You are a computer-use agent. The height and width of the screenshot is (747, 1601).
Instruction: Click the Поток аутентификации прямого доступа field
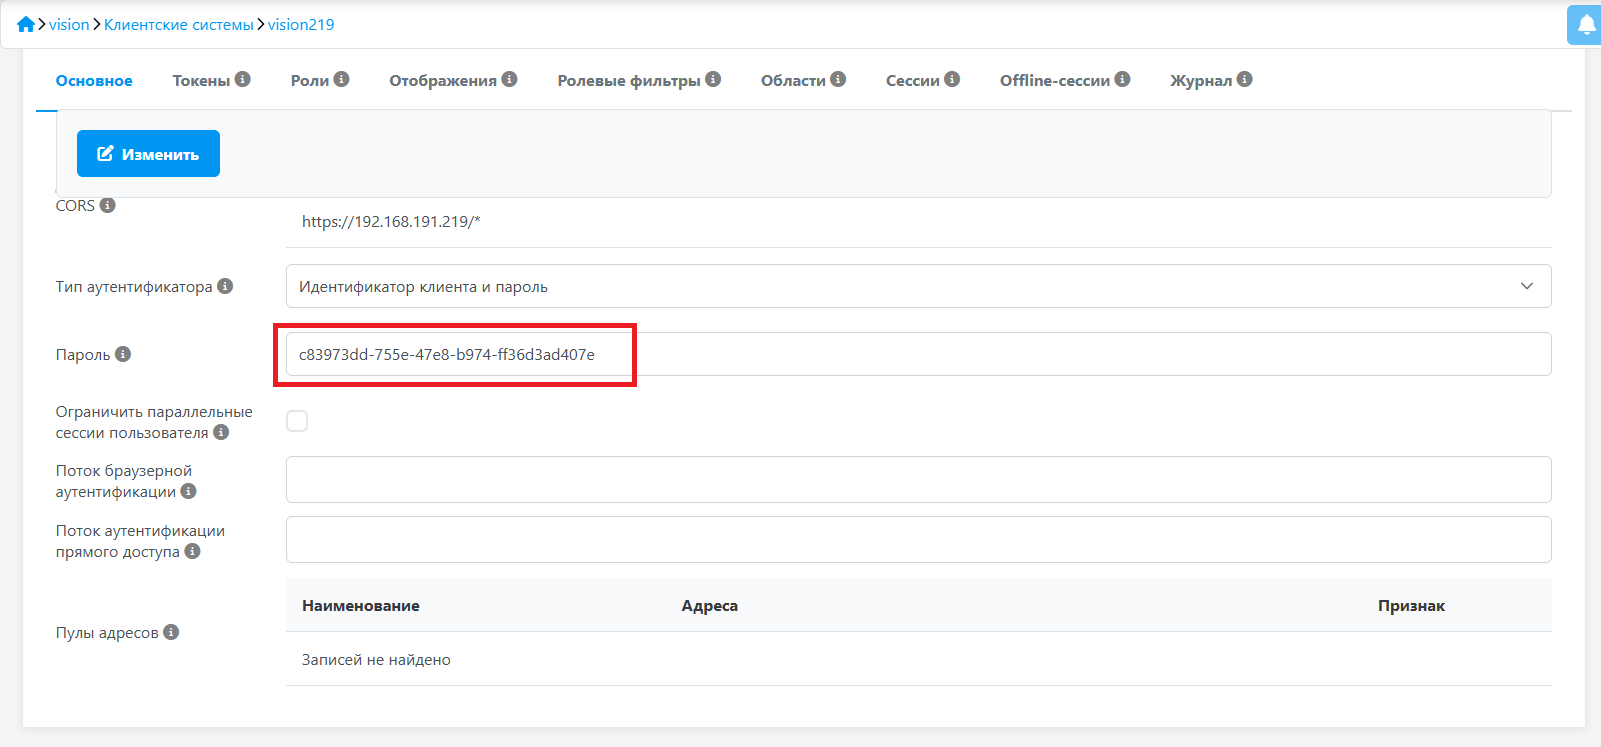tap(918, 540)
